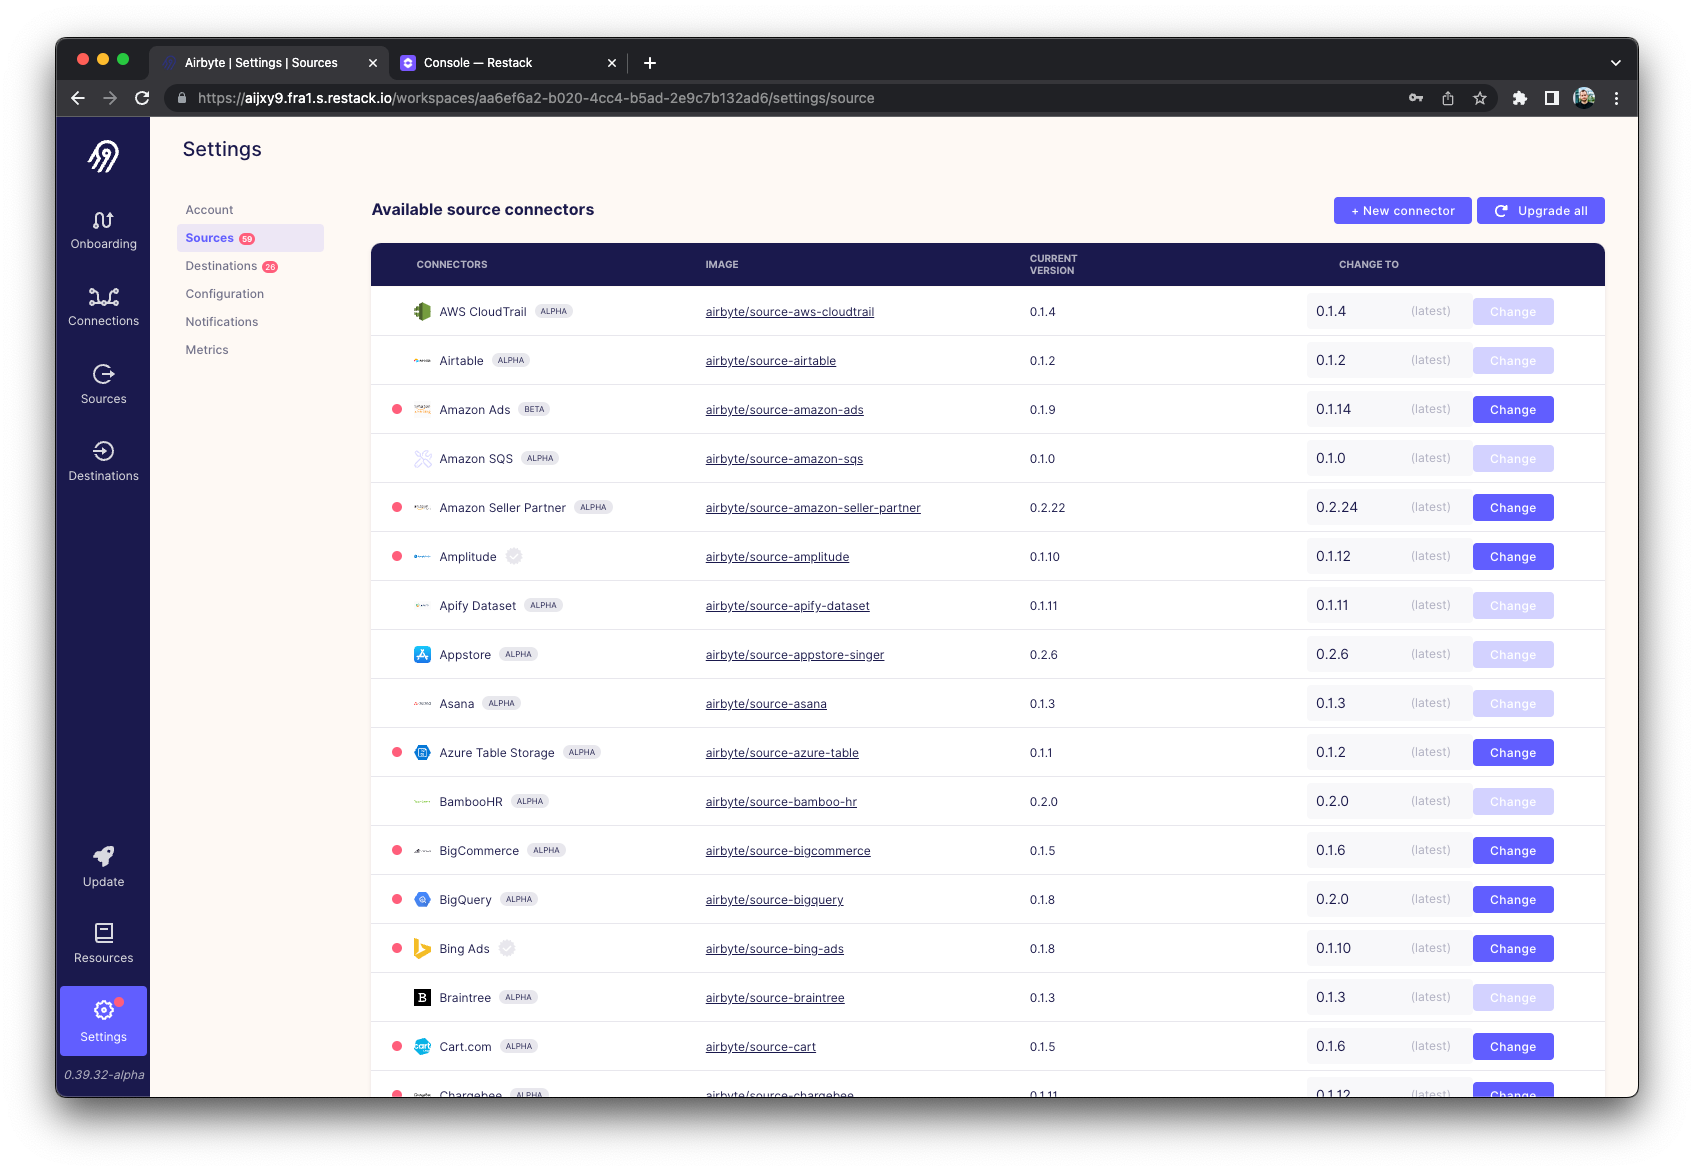Reload the current page
The height and width of the screenshot is (1171, 1694).
point(142,98)
